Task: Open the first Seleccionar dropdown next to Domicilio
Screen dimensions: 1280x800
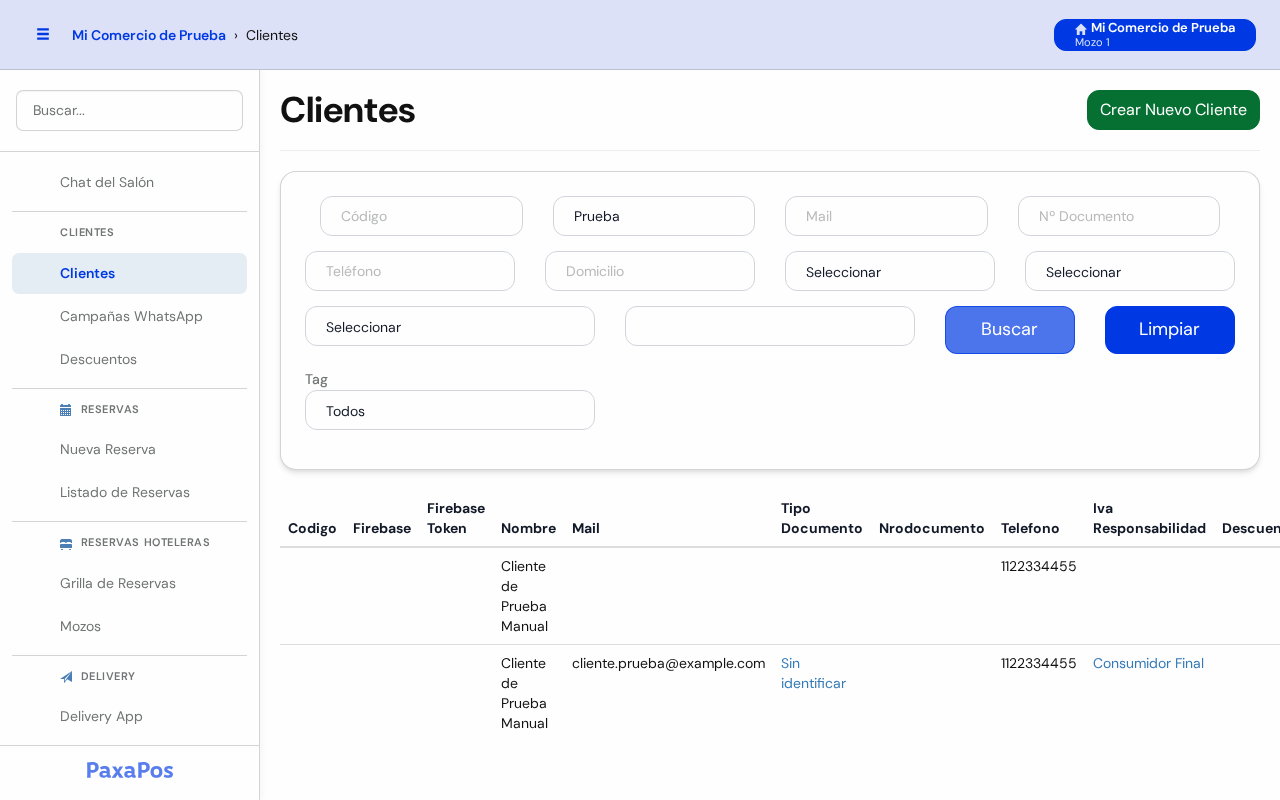Action: click(x=890, y=271)
